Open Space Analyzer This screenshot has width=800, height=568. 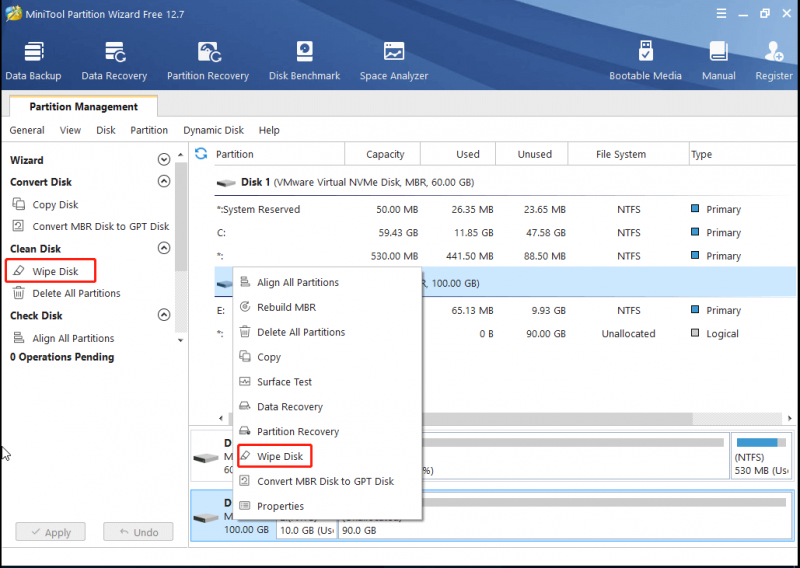coord(394,61)
